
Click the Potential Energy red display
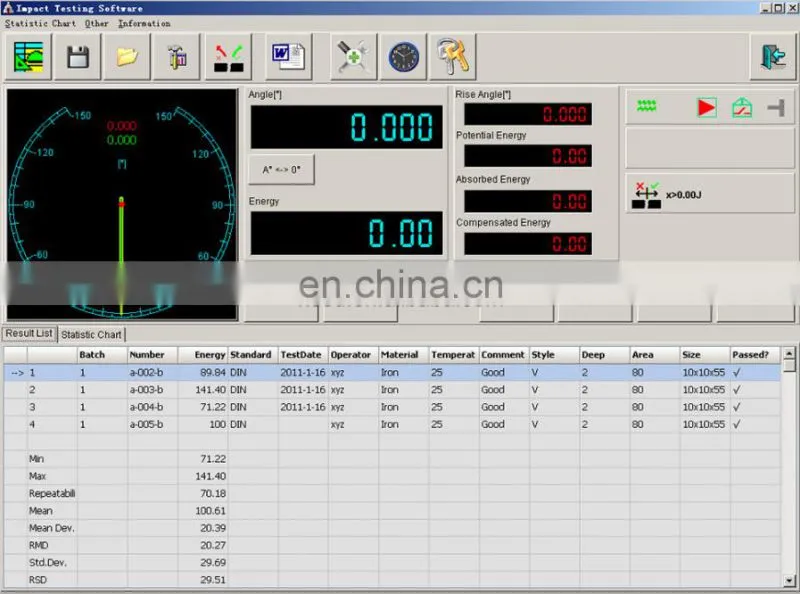click(x=528, y=156)
